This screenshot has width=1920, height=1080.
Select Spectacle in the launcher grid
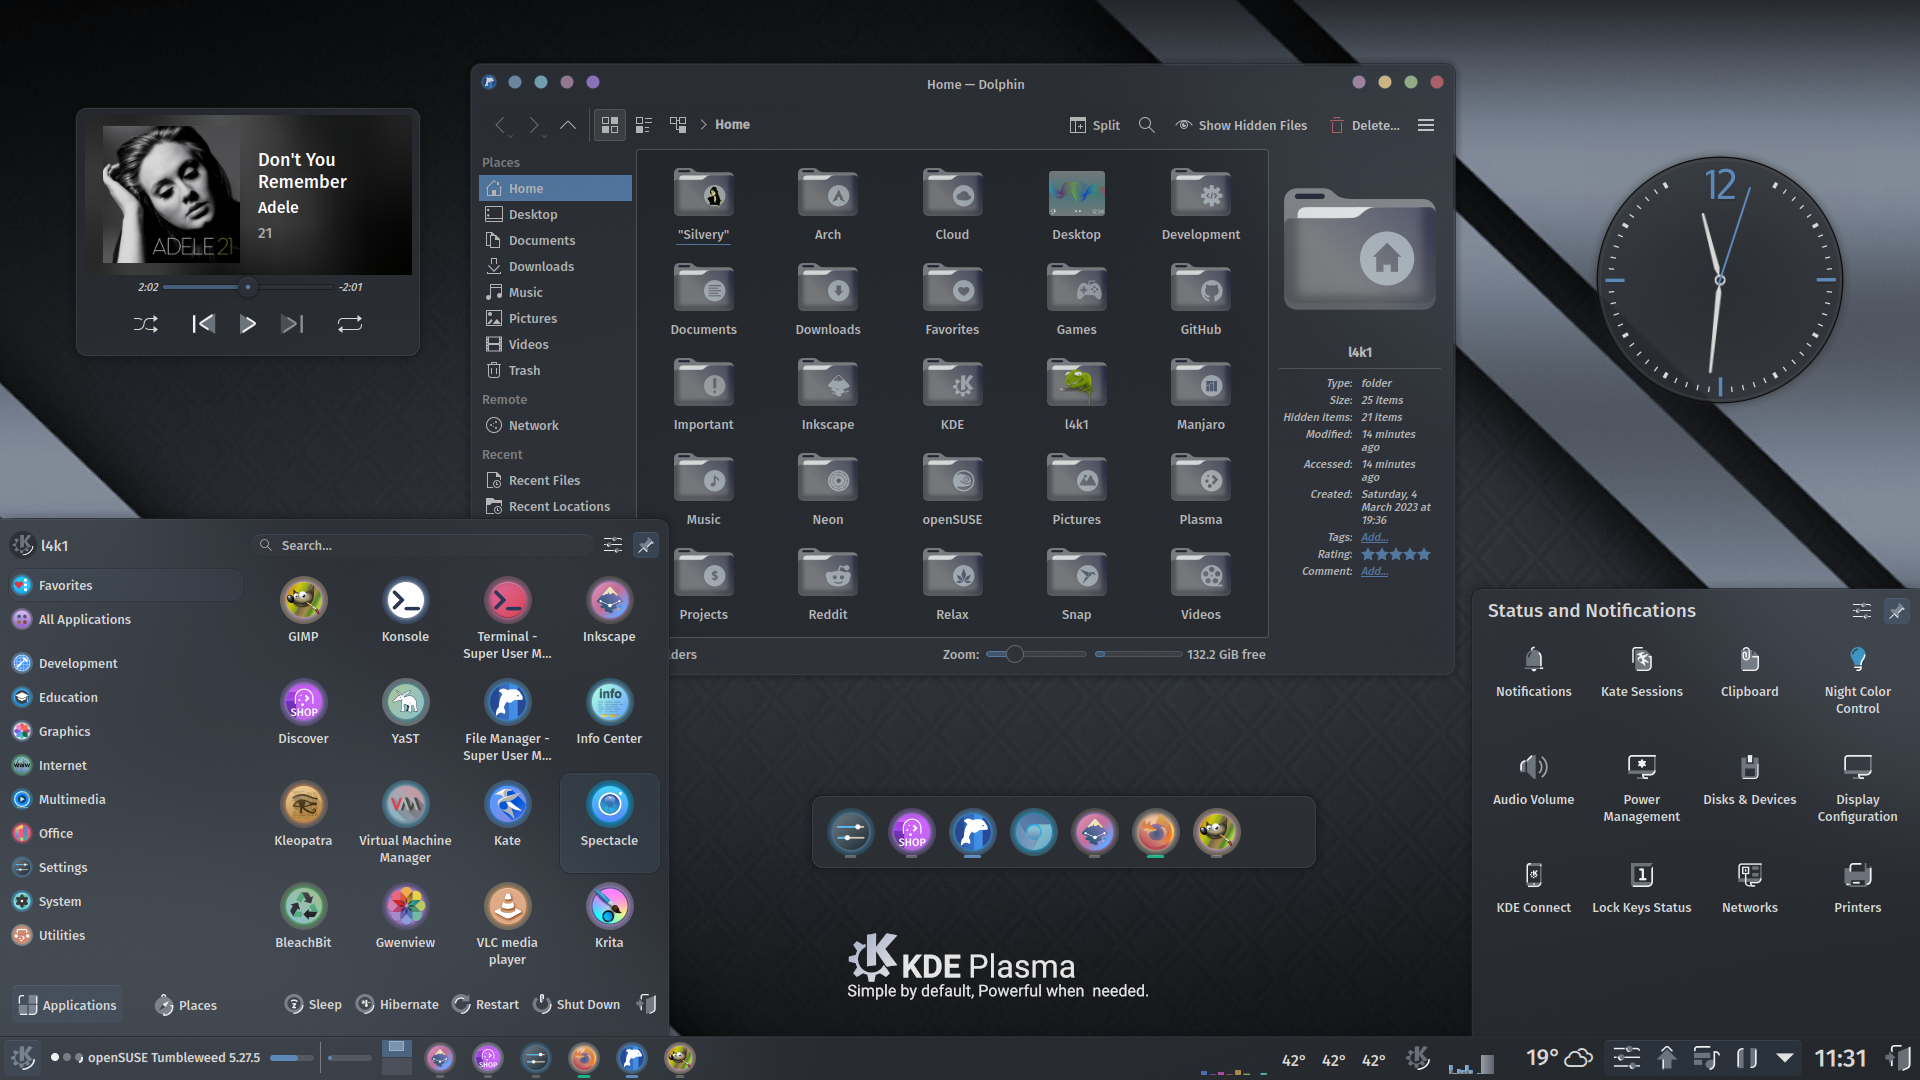click(609, 805)
